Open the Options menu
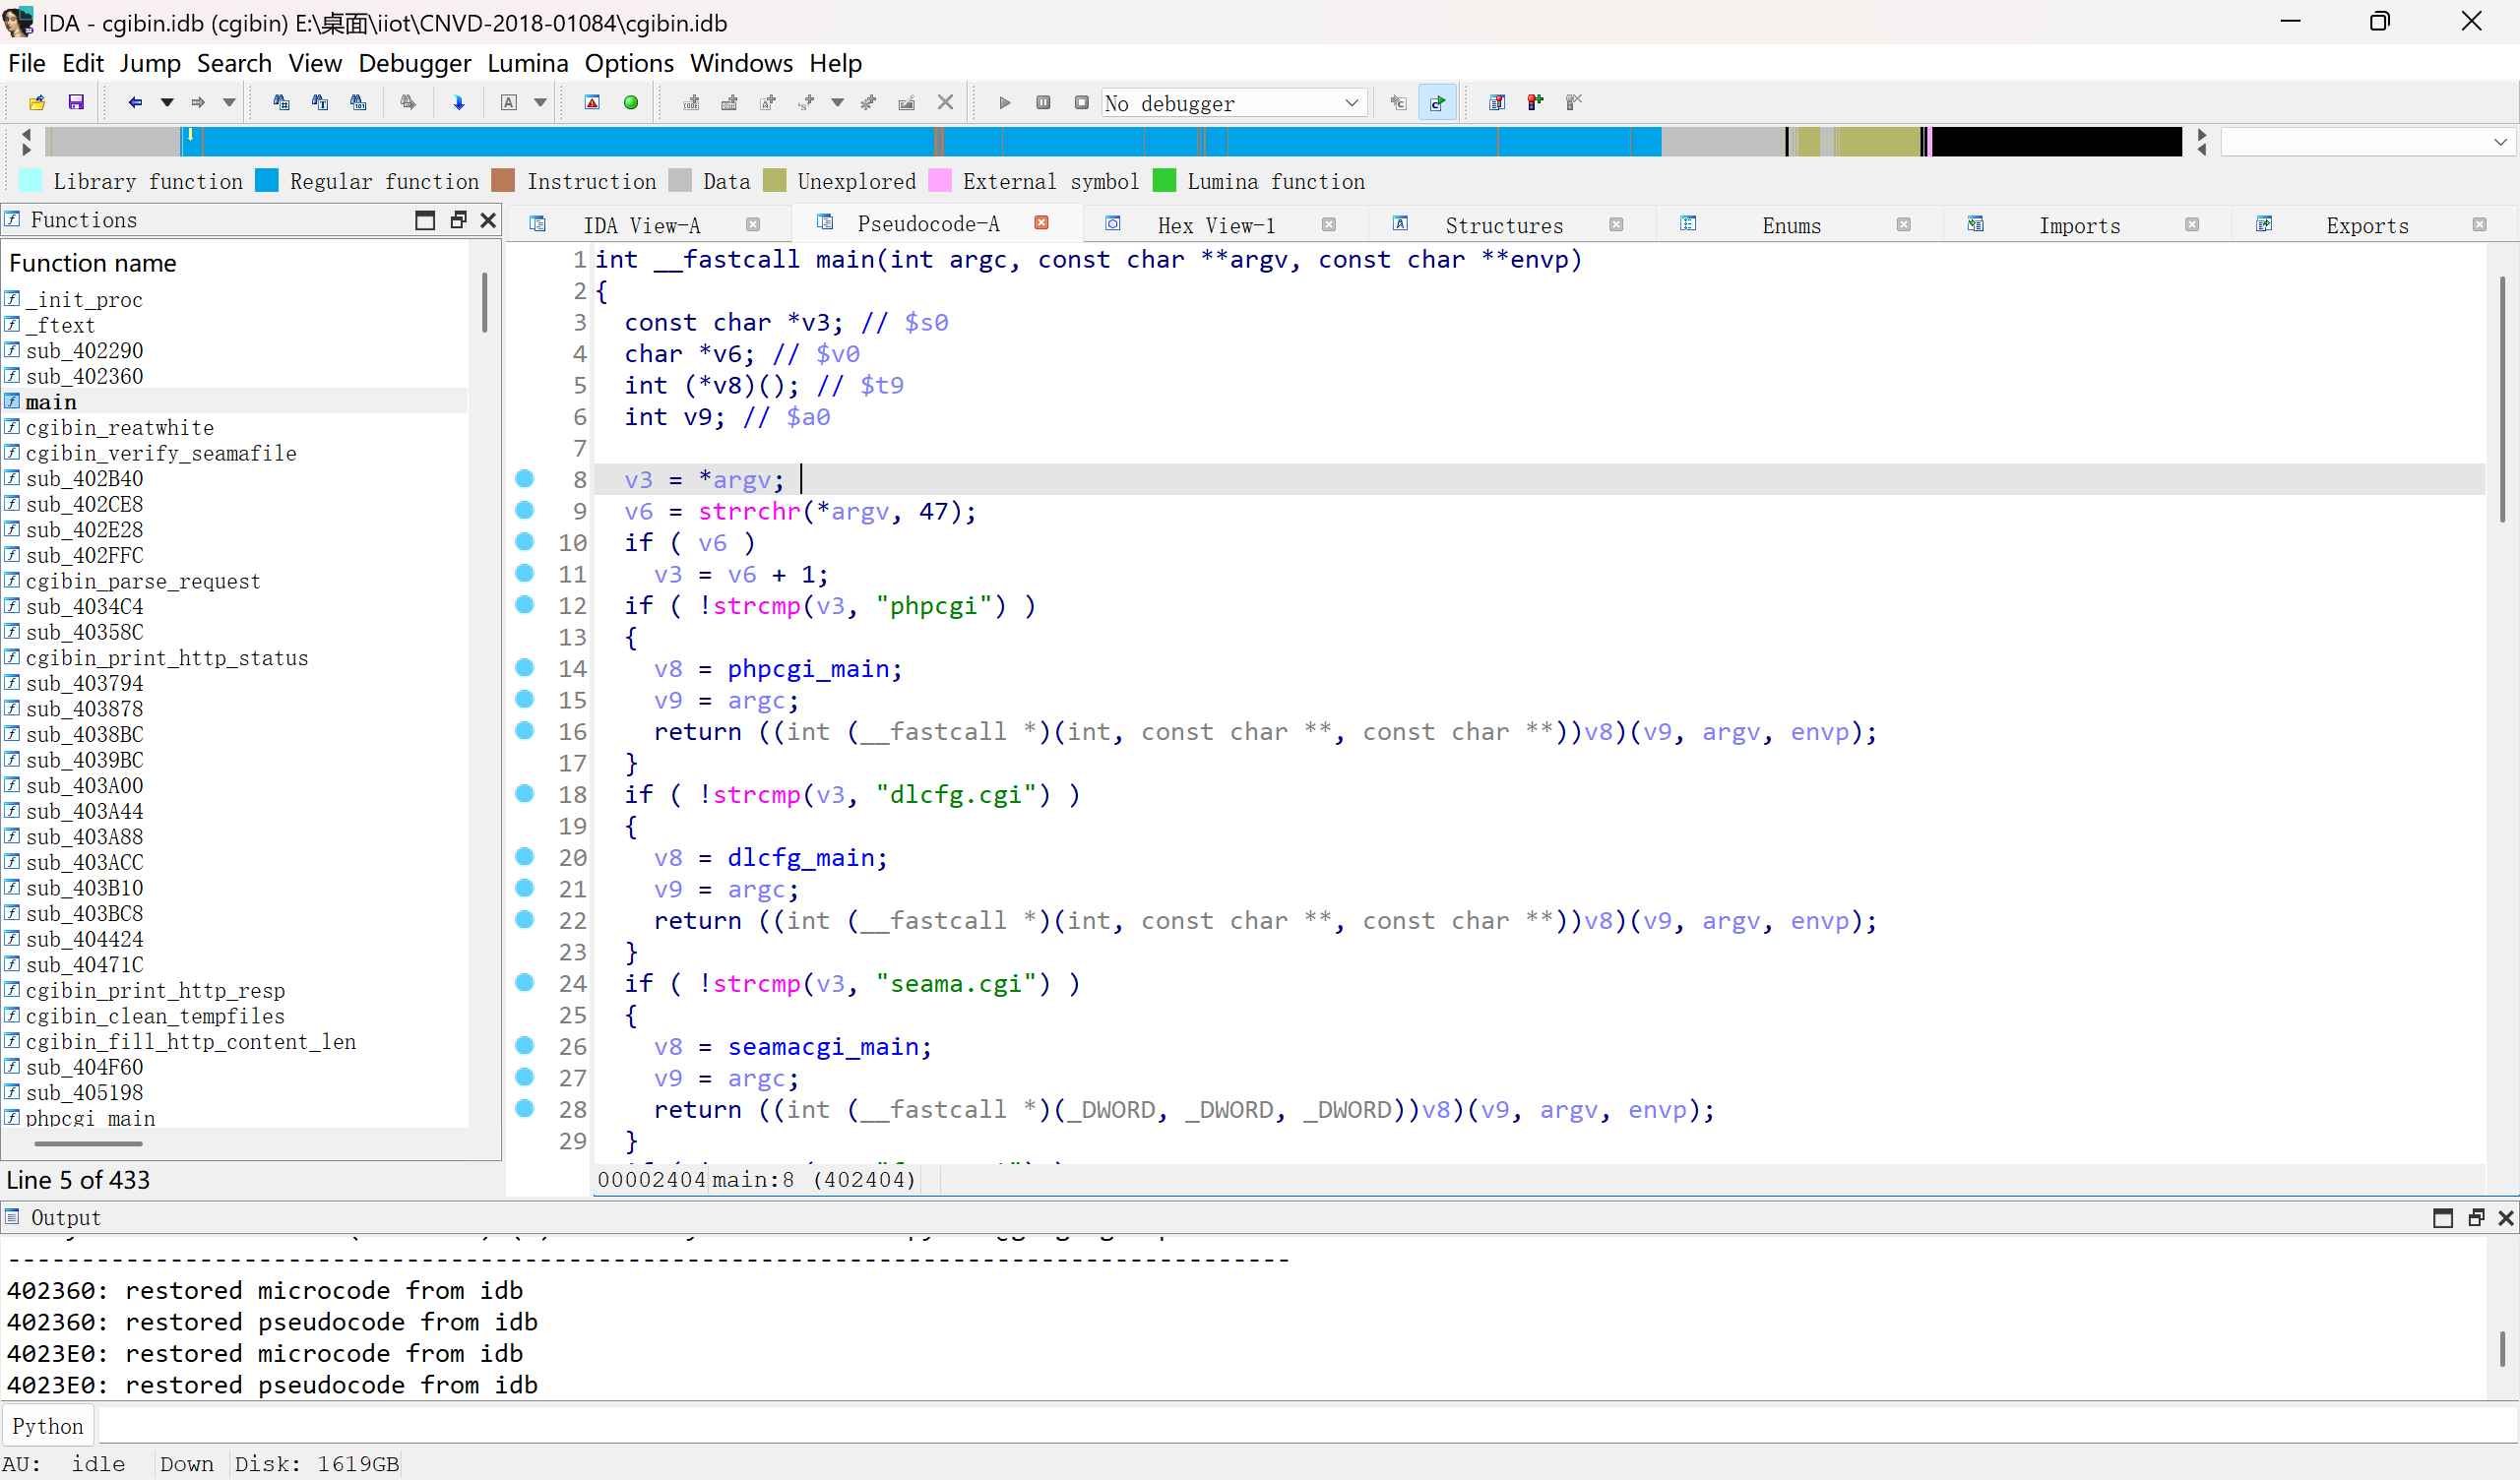Image resolution: width=2520 pixels, height=1480 pixels. [629, 63]
